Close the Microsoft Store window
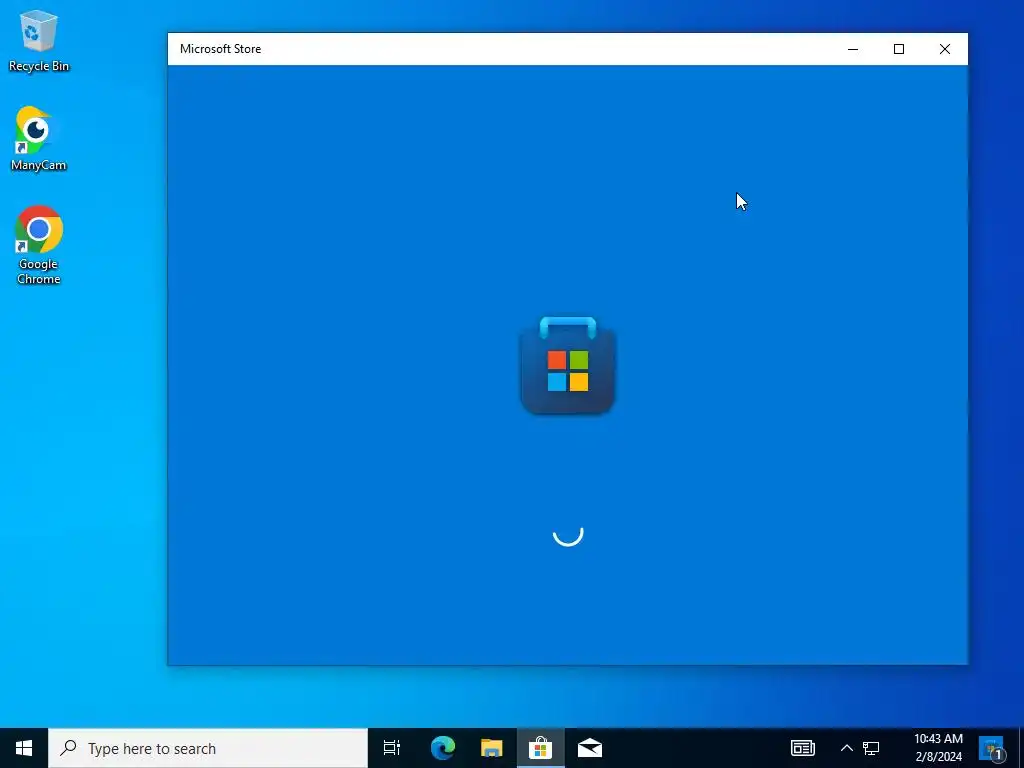The image size is (1024, 768). click(944, 49)
